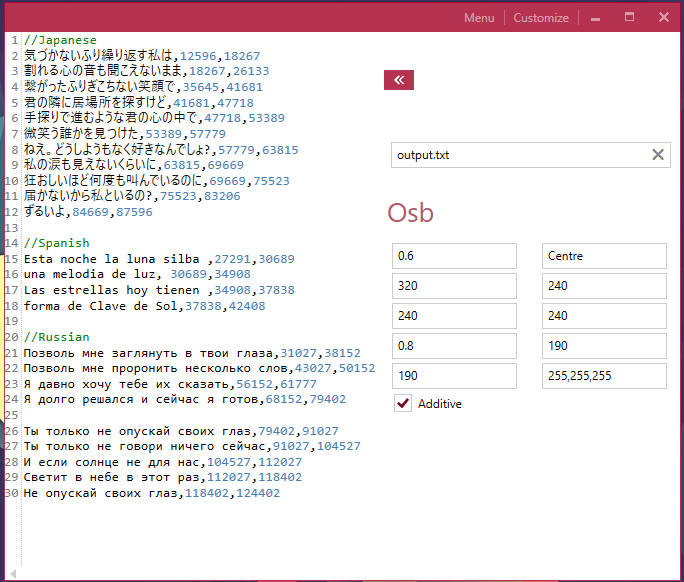Screen dimensions: 684x582
Task: Maximize the editor window
Action: click(629, 17)
